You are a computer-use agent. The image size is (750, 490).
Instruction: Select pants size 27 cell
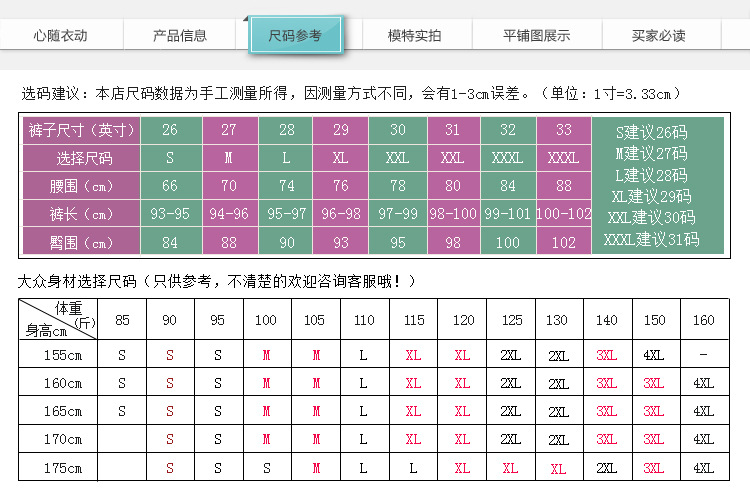(230, 130)
